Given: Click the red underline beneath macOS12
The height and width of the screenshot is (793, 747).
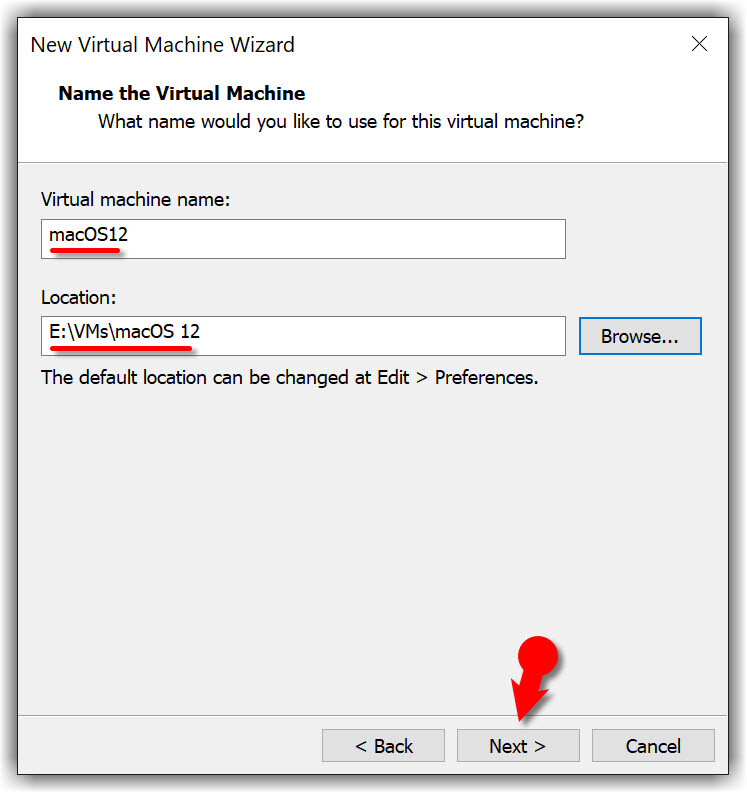Looking at the screenshot, I should (x=85, y=252).
